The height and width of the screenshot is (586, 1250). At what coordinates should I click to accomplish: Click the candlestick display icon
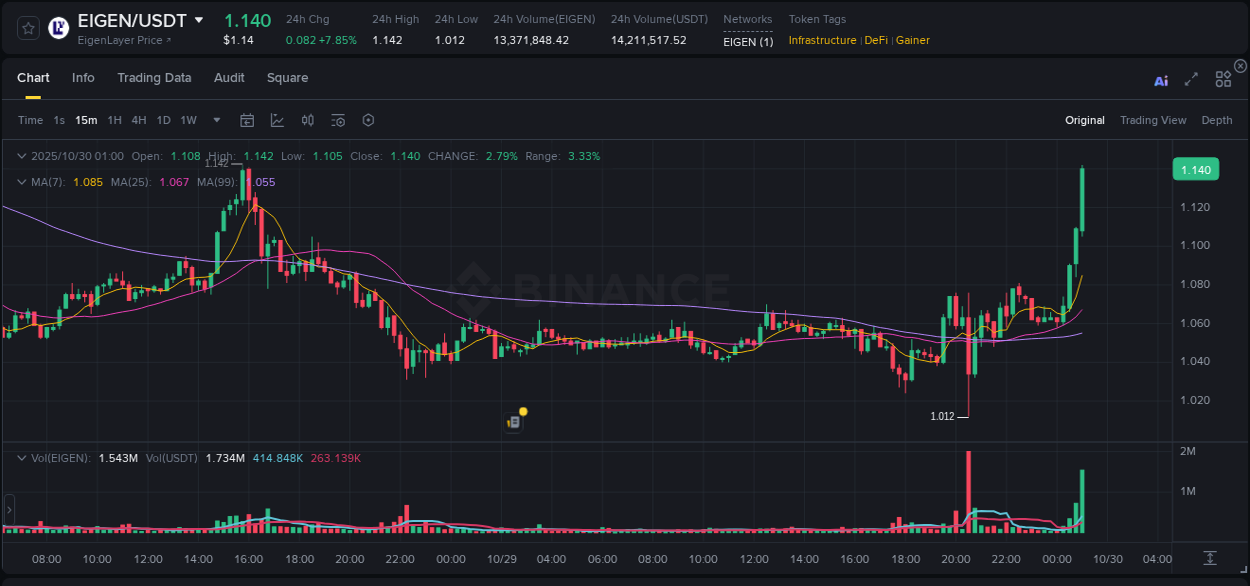pyautogui.click(x=307, y=120)
